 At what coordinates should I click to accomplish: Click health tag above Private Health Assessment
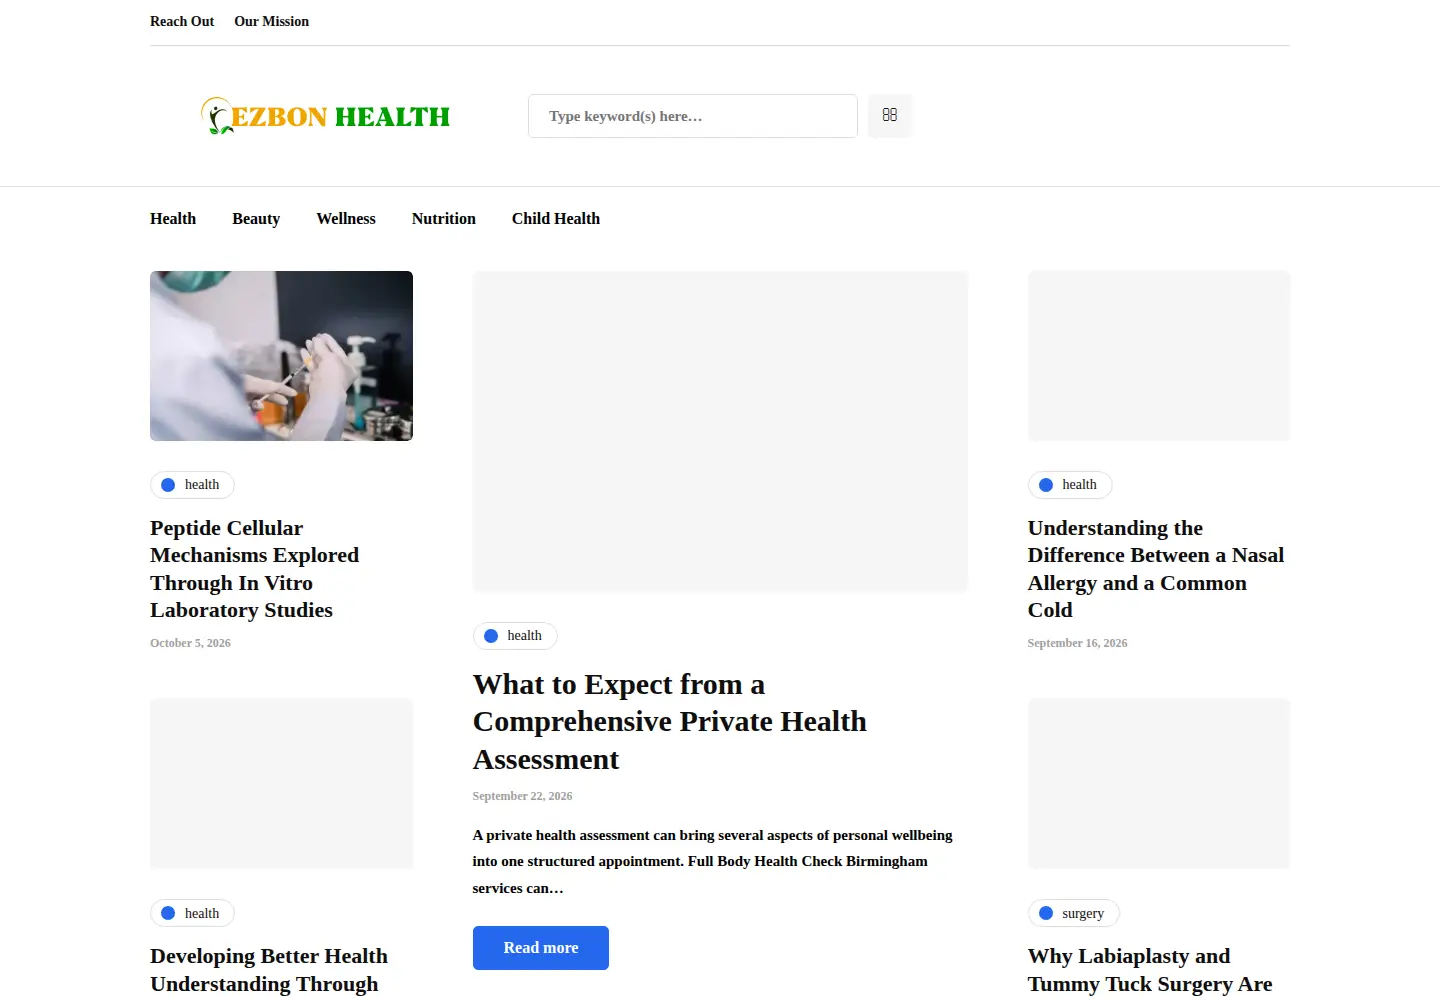click(515, 636)
